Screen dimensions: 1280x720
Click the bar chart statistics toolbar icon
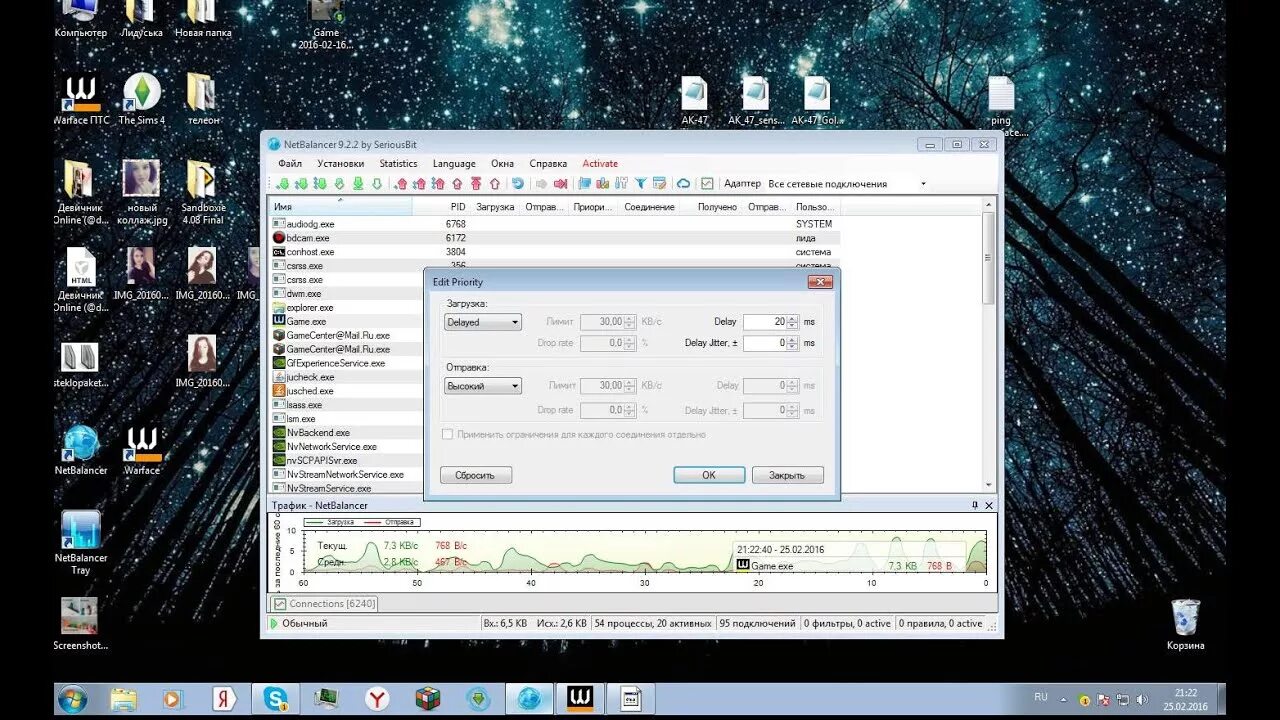coord(604,184)
